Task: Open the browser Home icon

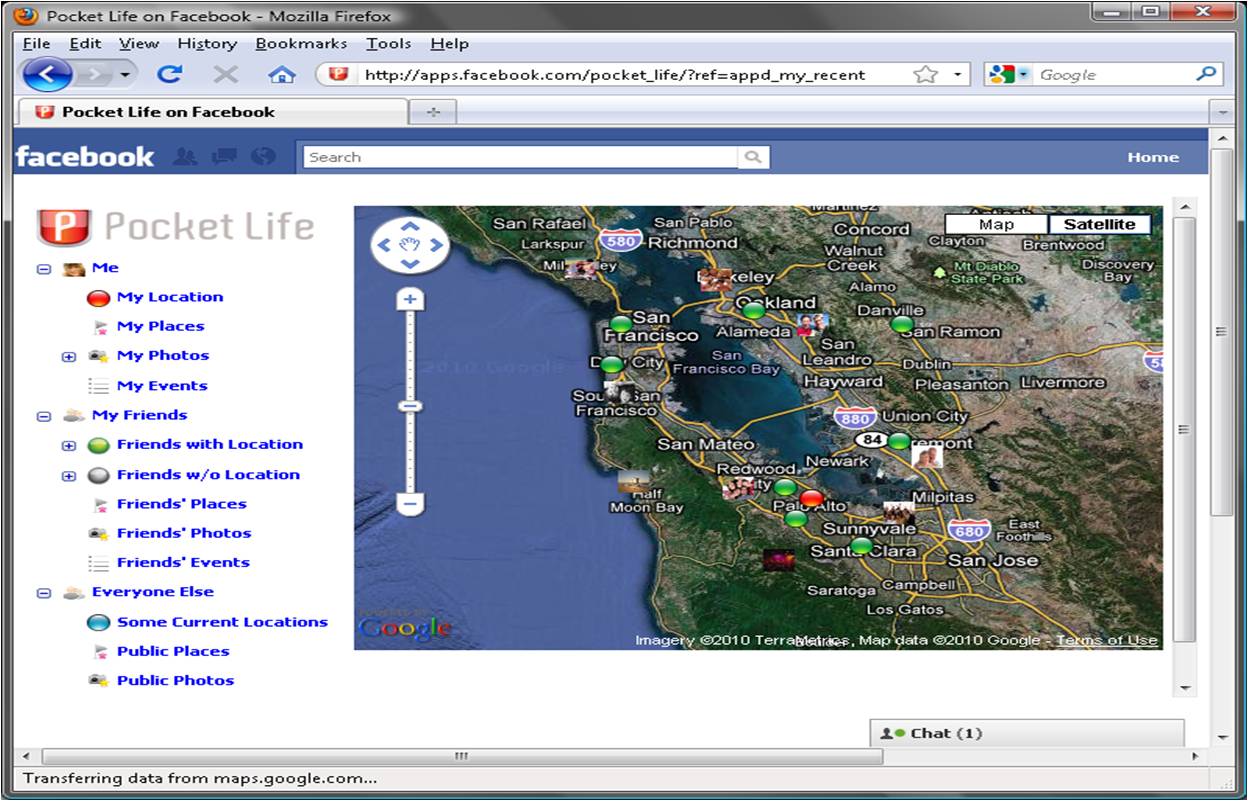Action: [x=283, y=75]
